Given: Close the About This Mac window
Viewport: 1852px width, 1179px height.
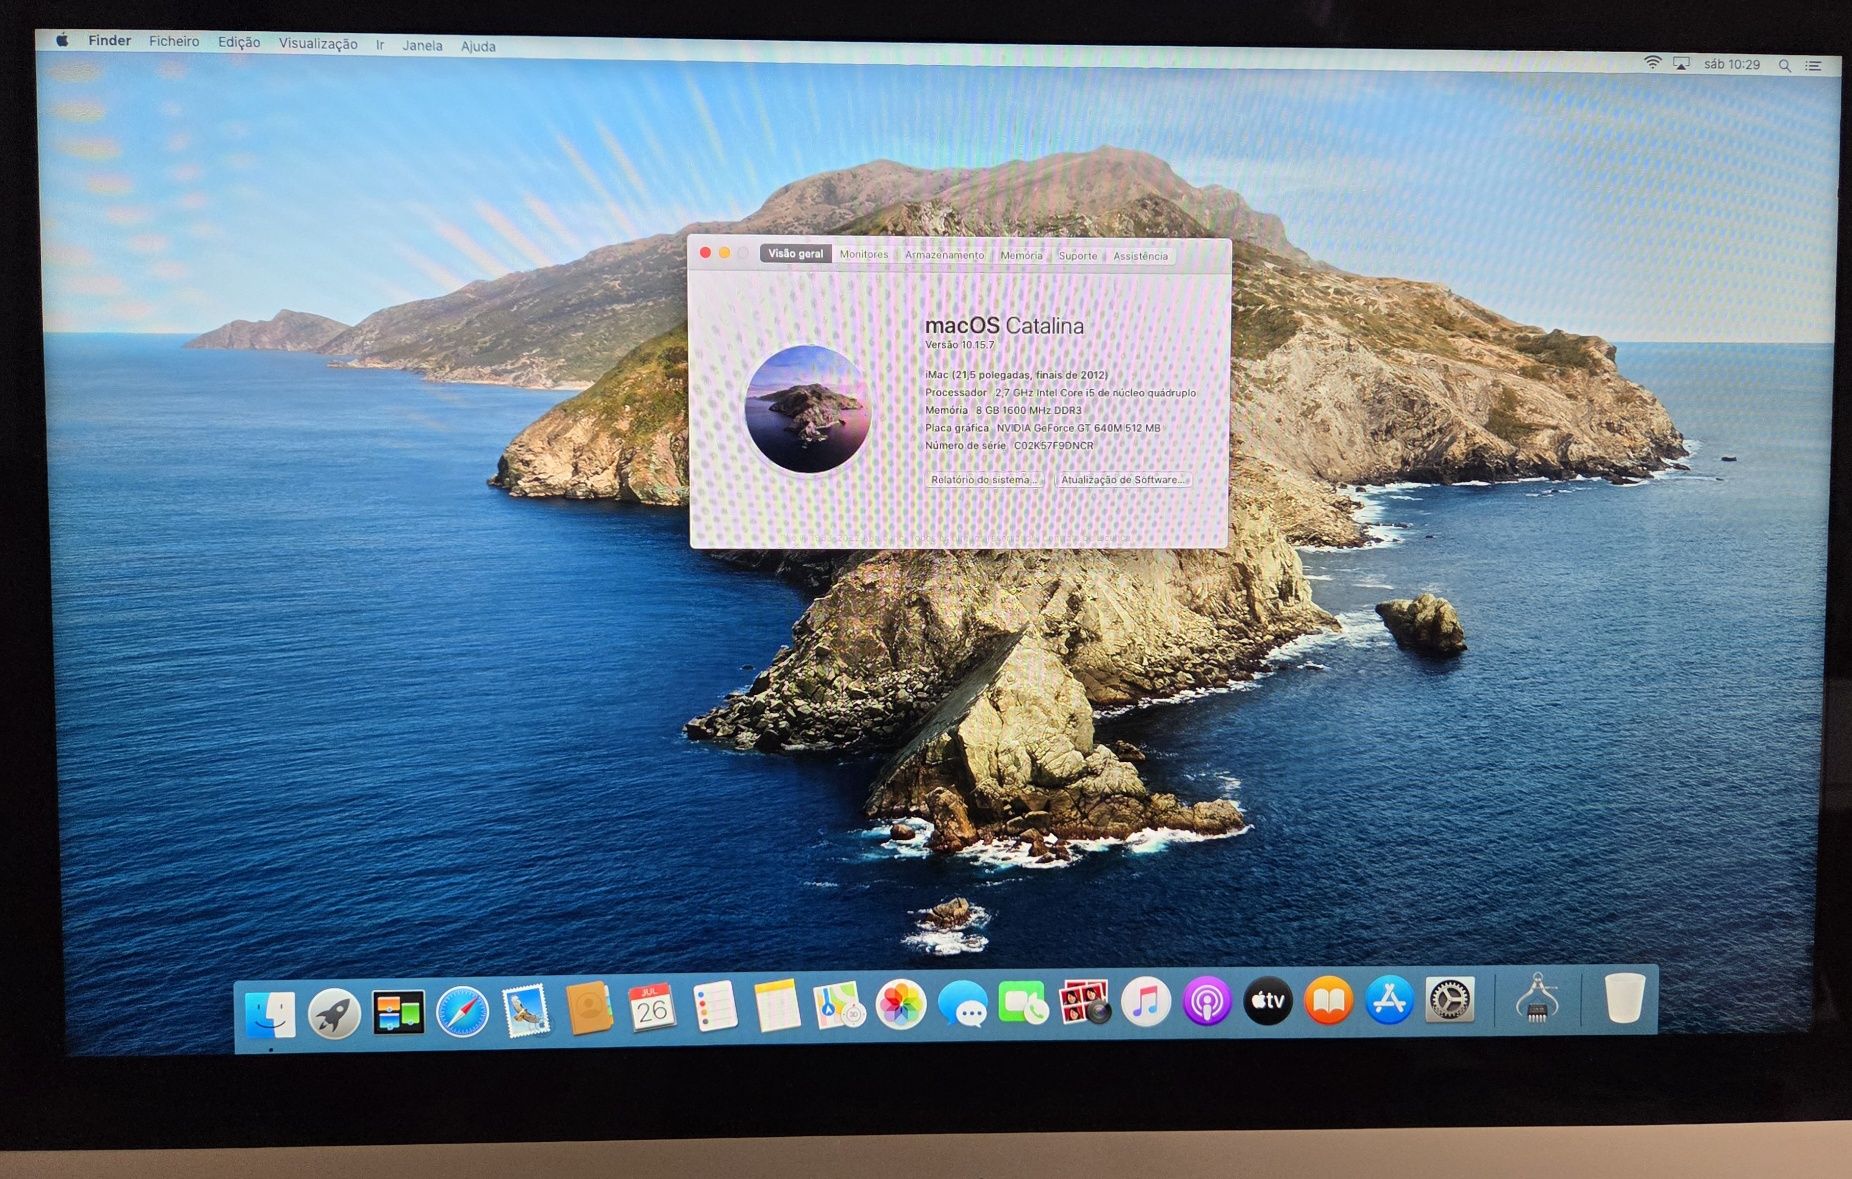Looking at the screenshot, I should 705,252.
